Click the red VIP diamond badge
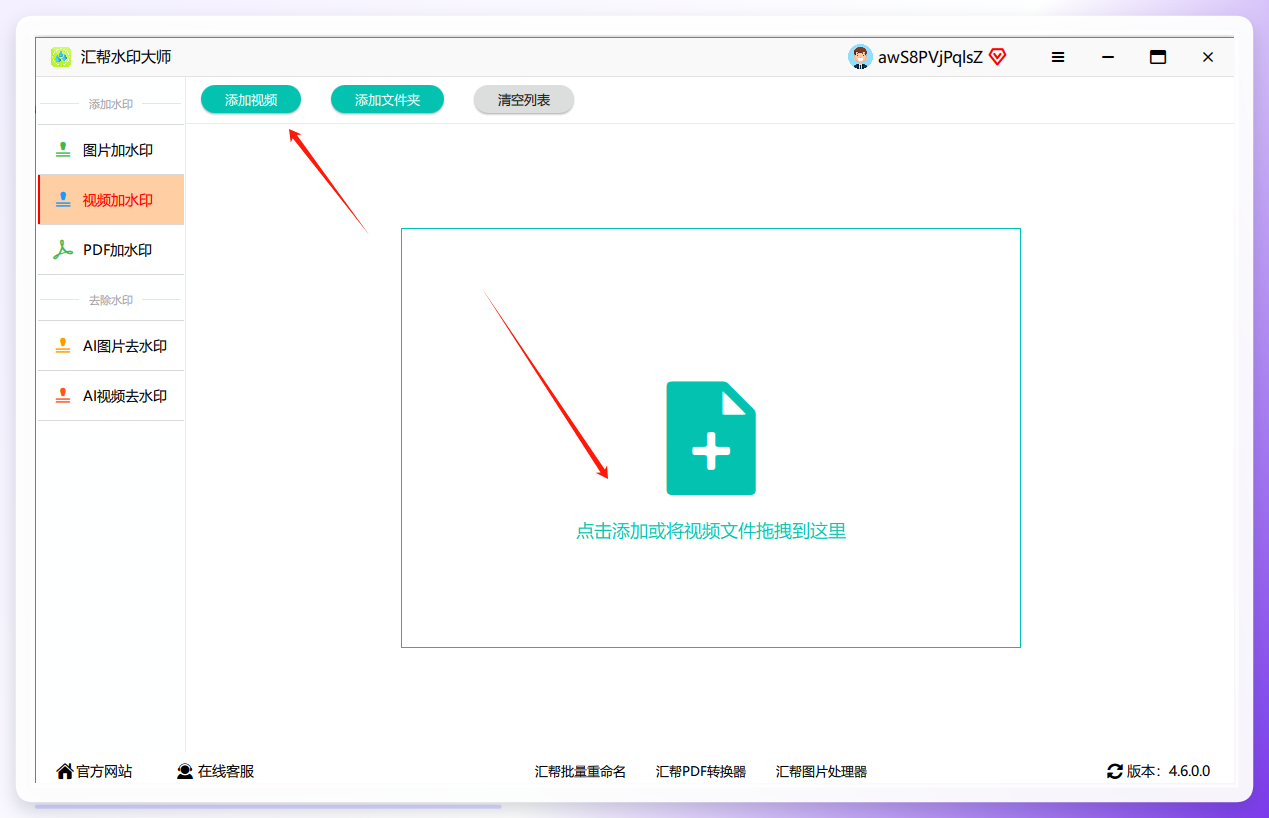 tap(997, 57)
